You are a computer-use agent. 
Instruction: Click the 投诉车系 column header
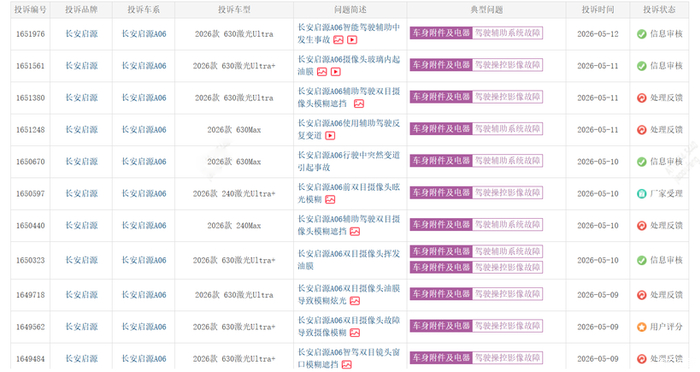point(144,10)
